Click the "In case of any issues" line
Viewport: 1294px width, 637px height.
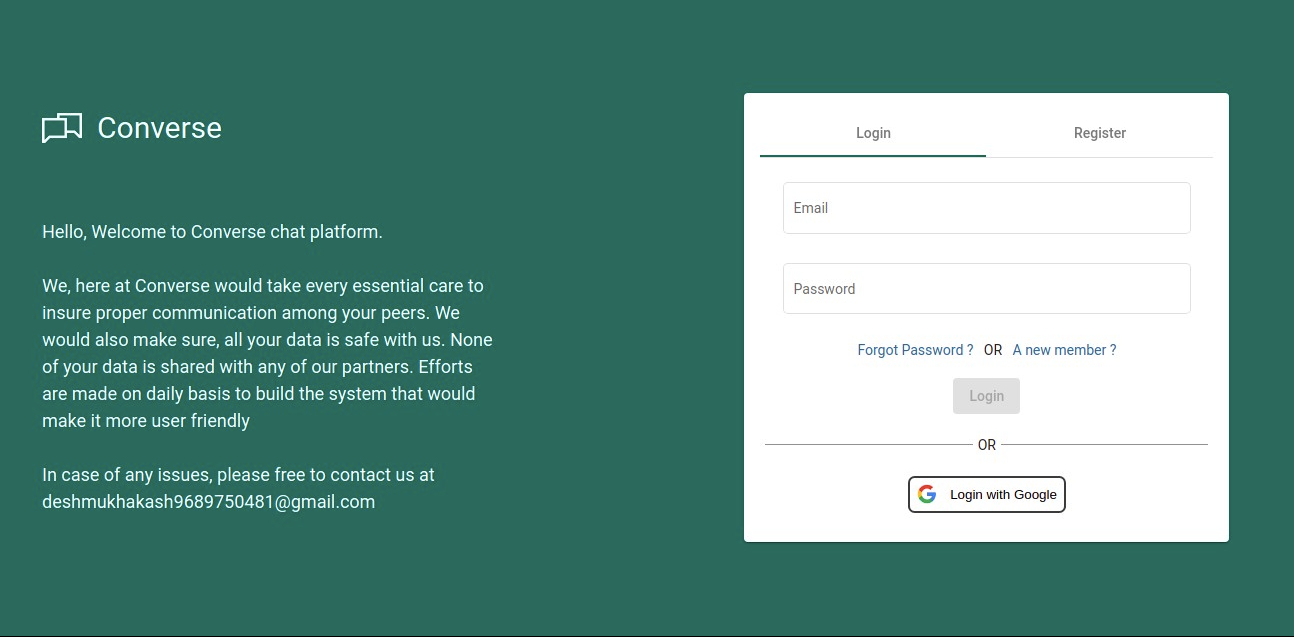coord(238,475)
